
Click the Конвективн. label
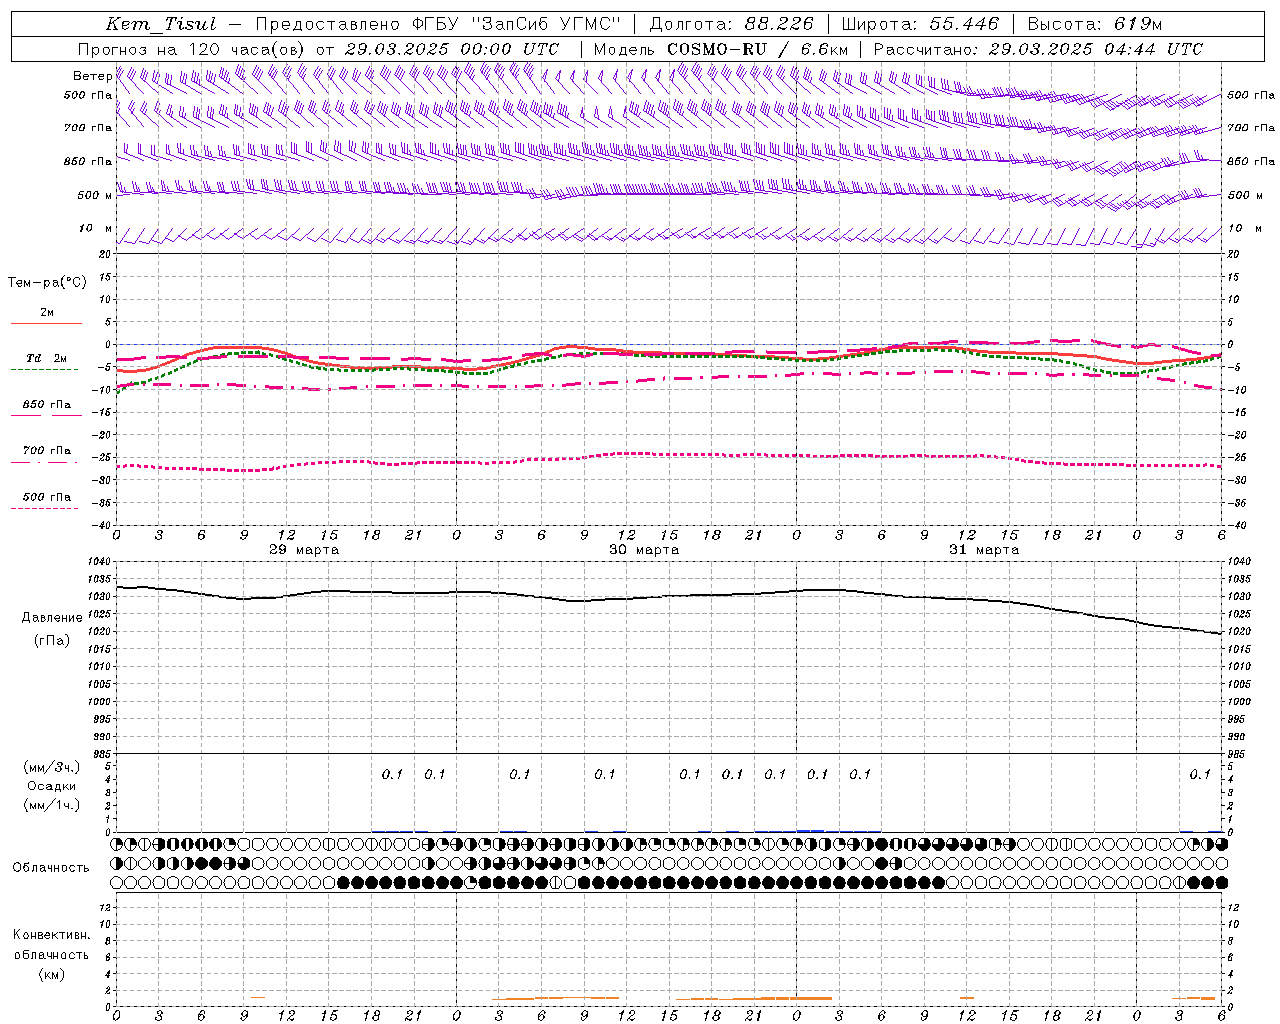51,935
